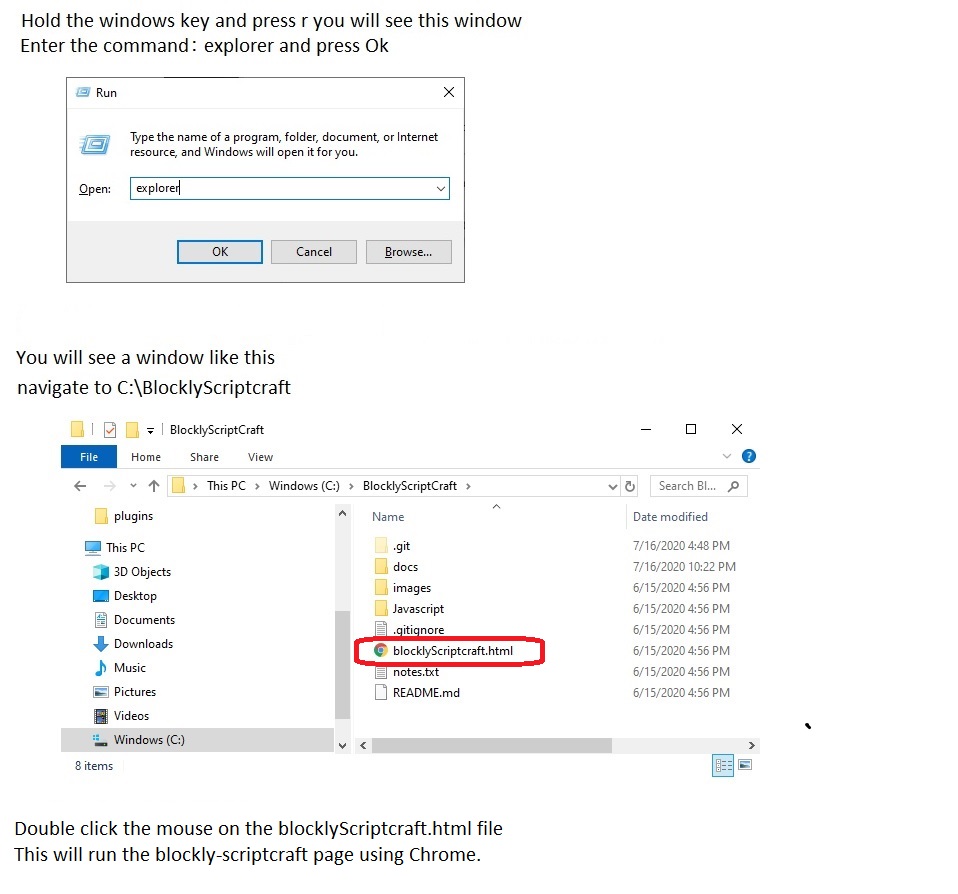Viewport: 958px width, 894px height.
Task: Switch to the View ribbon tab
Action: coord(260,457)
